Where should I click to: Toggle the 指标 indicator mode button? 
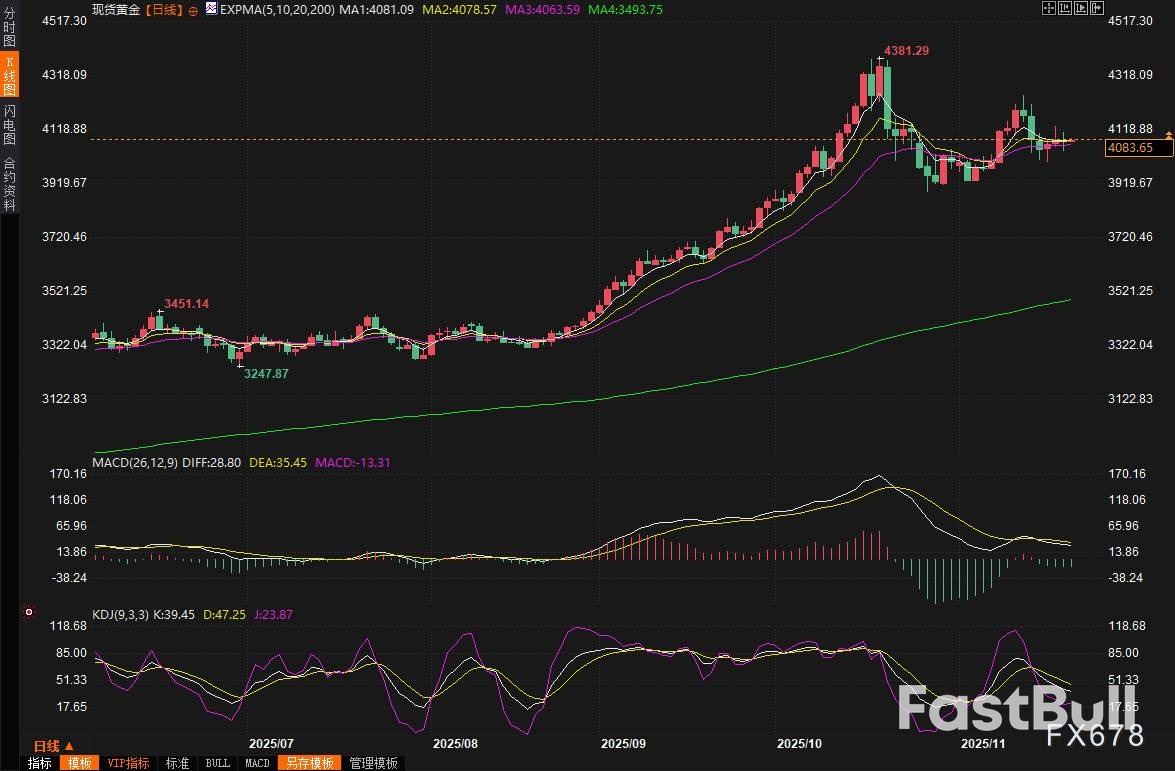coord(40,763)
